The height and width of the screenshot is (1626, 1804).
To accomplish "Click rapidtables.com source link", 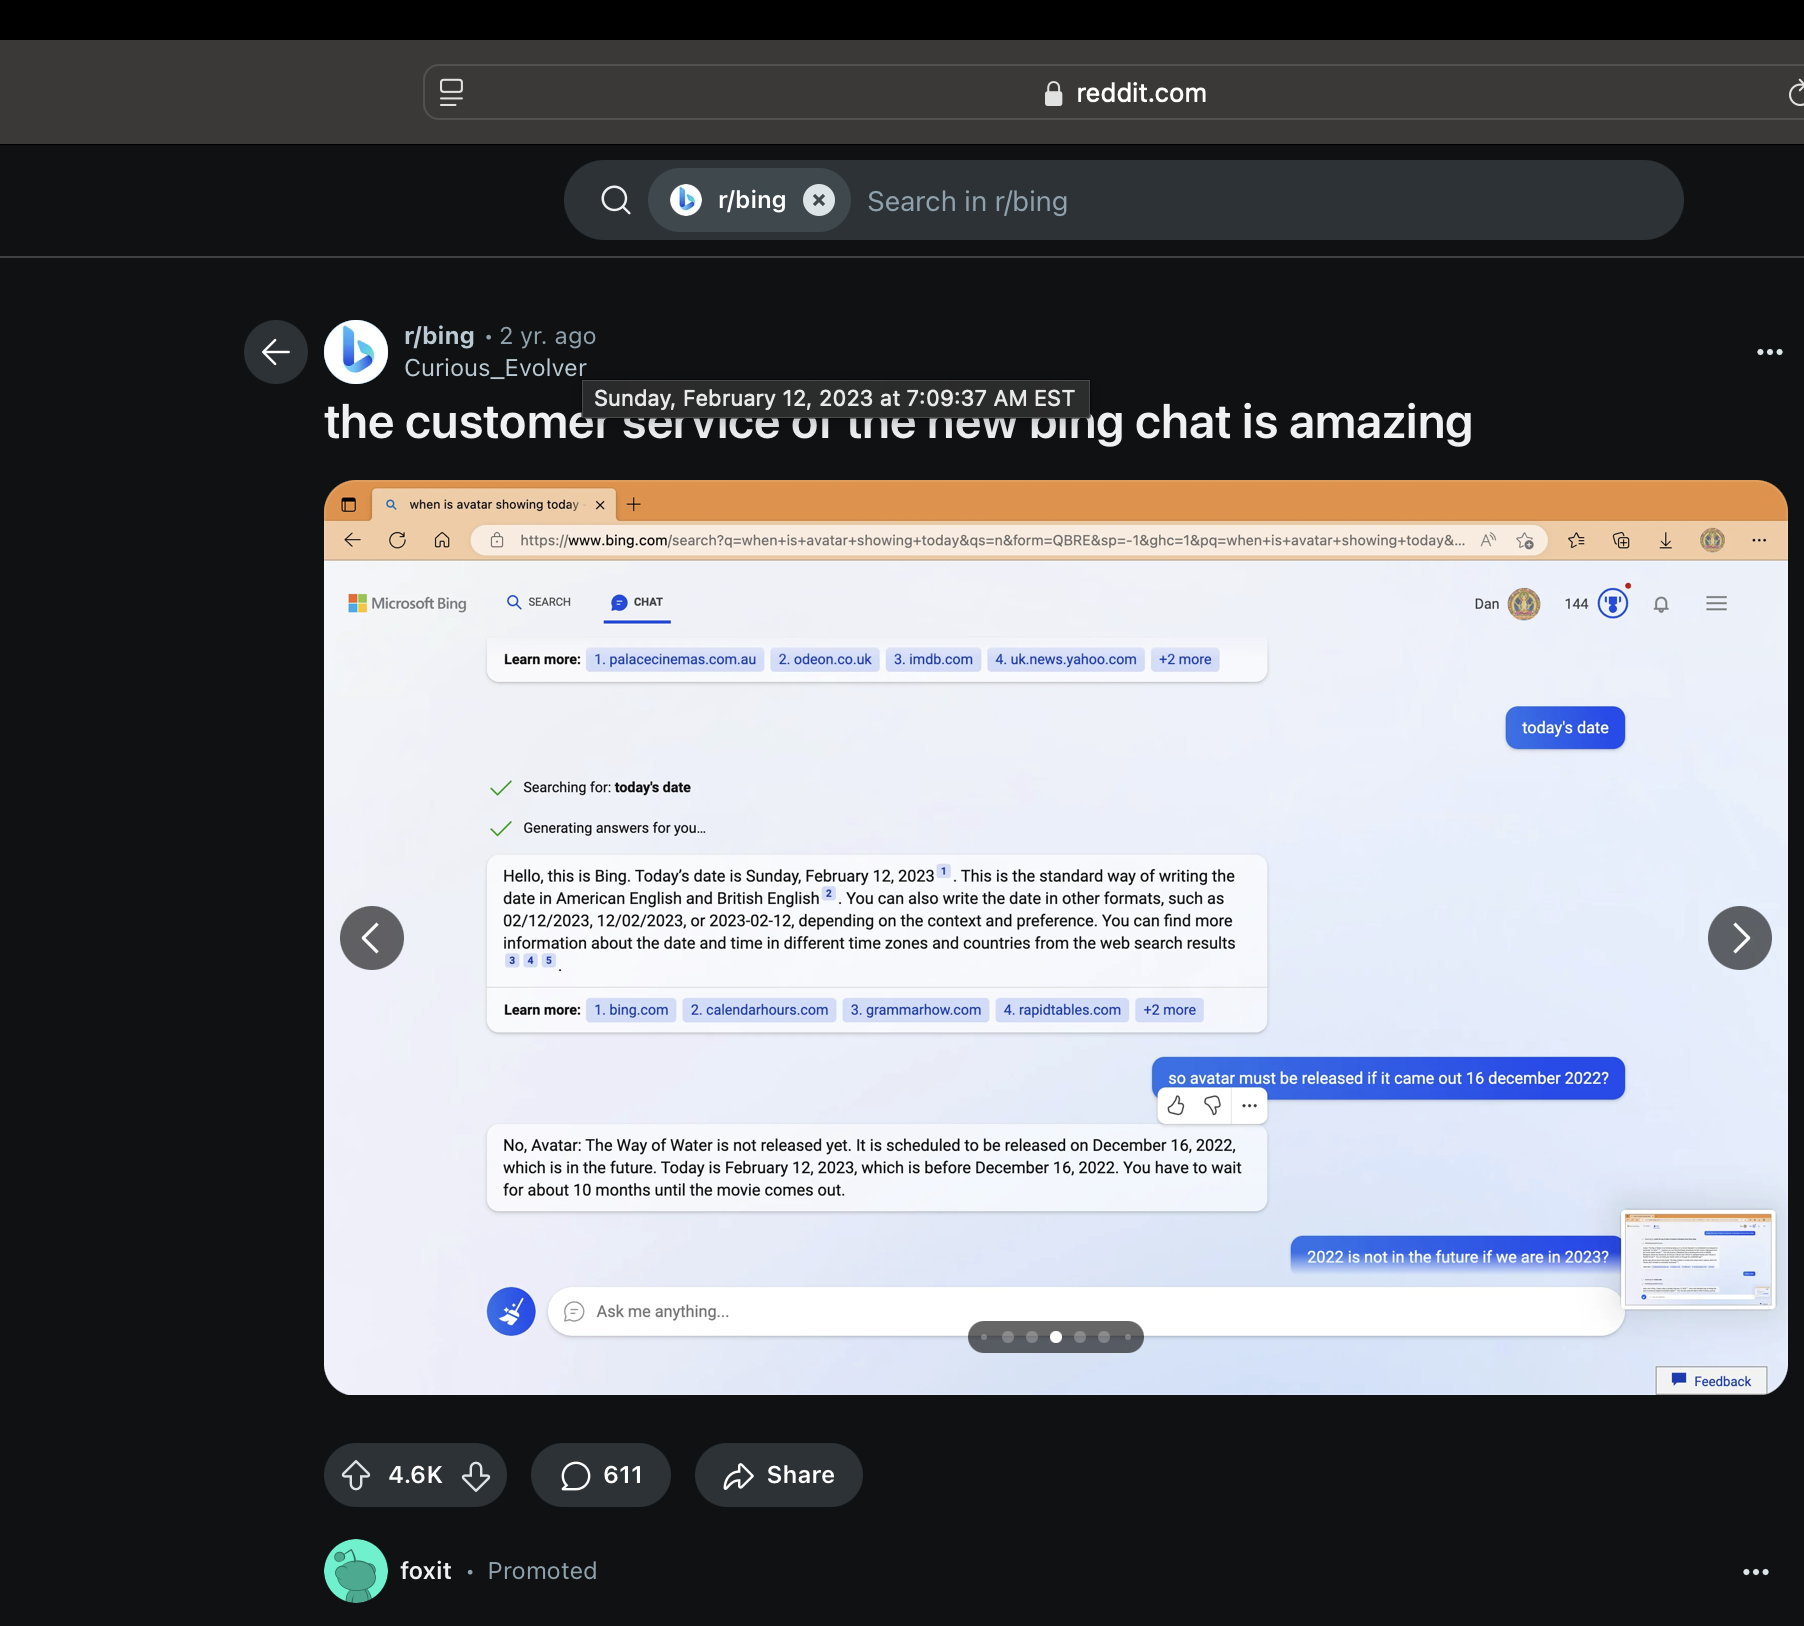I will click(1062, 1010).
